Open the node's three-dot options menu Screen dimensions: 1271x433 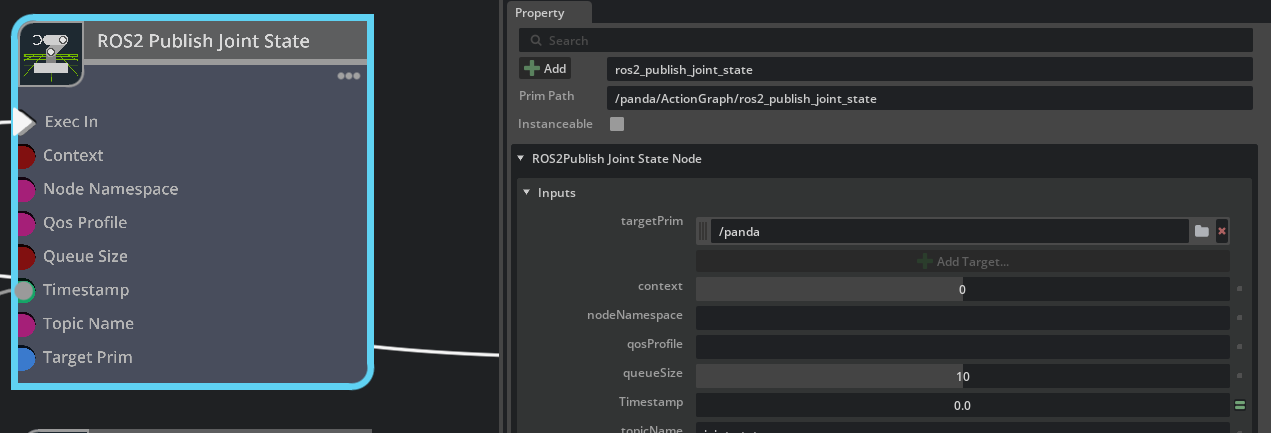point(348,76)
